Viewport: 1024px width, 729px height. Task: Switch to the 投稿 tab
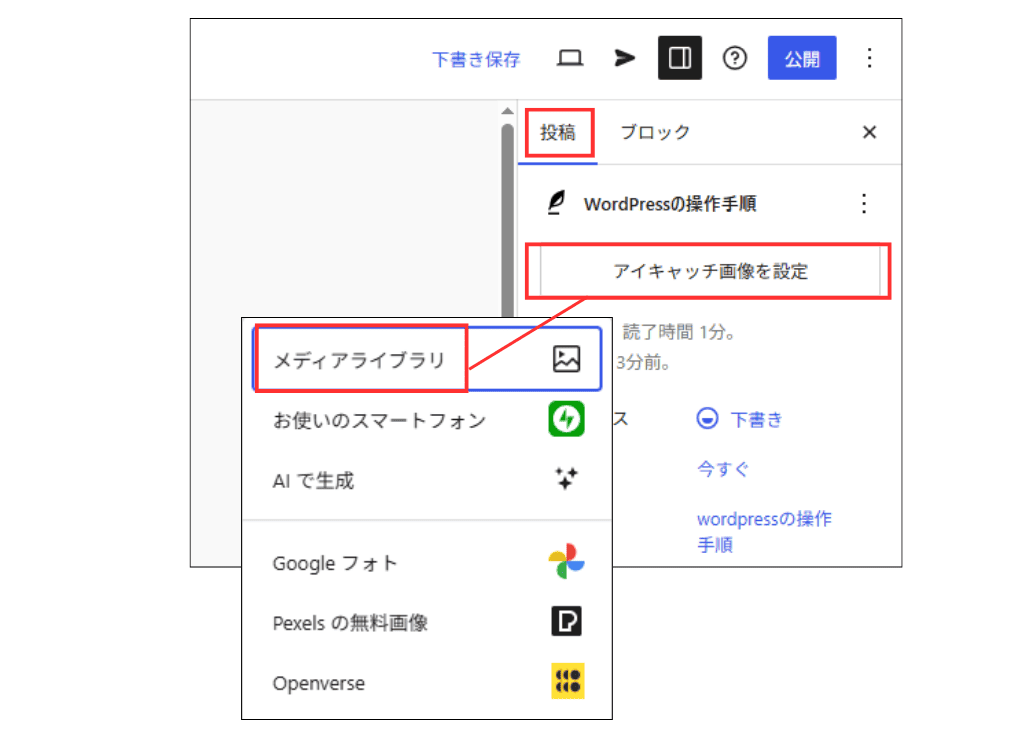point(558,131)
